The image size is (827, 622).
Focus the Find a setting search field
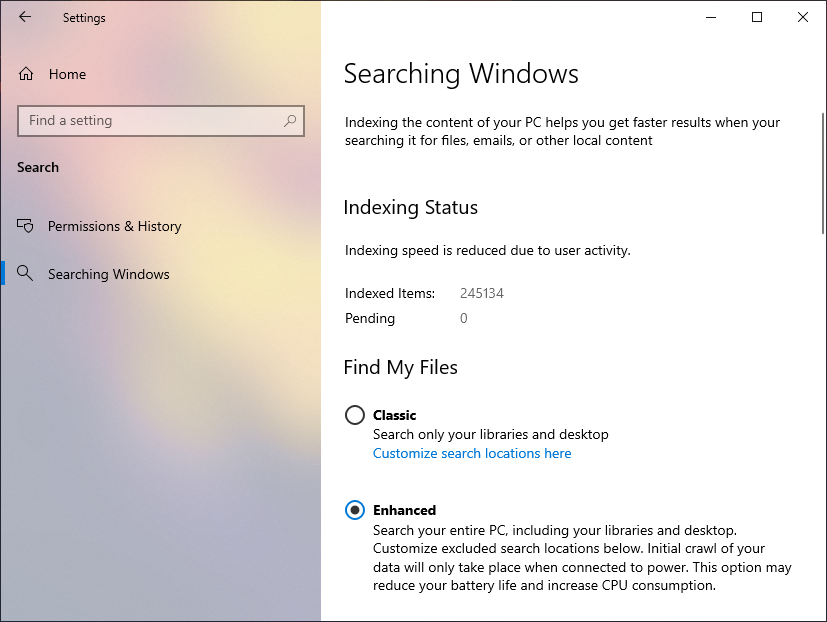[x=161, y=121]
